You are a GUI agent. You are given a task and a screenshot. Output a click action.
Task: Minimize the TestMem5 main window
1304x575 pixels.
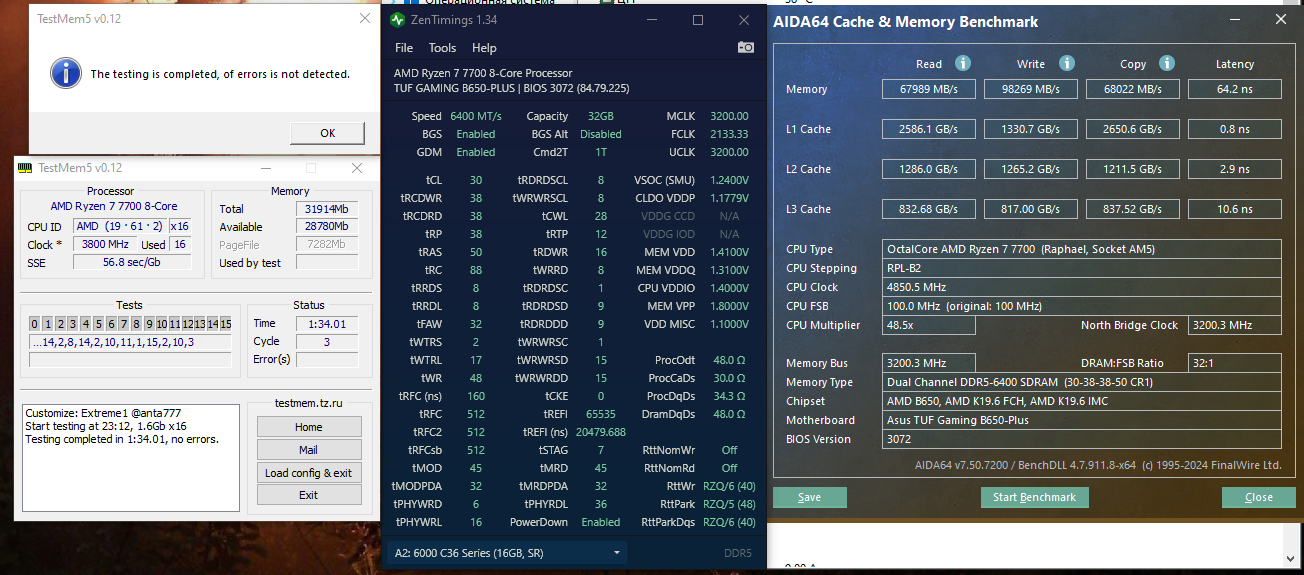(264, 168)
